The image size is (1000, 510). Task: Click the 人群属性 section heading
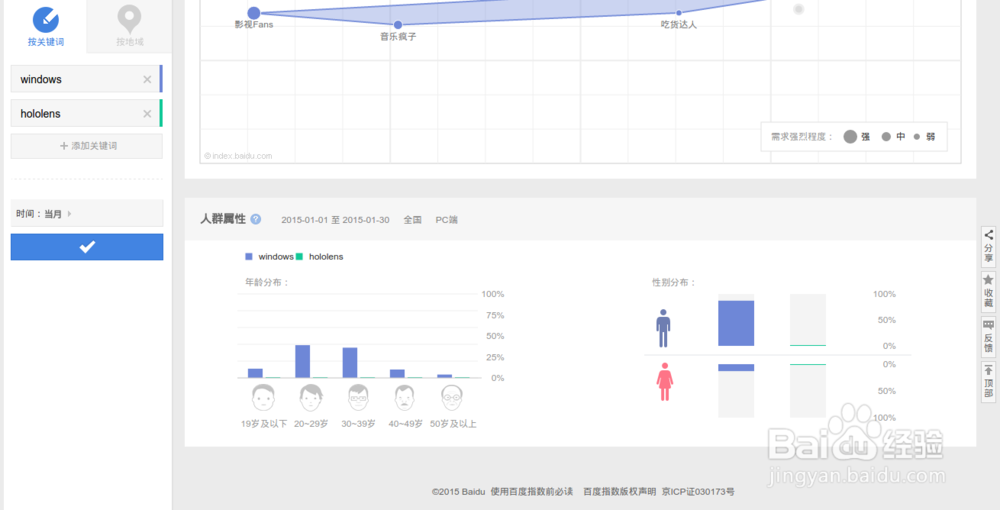pos(223,219)
